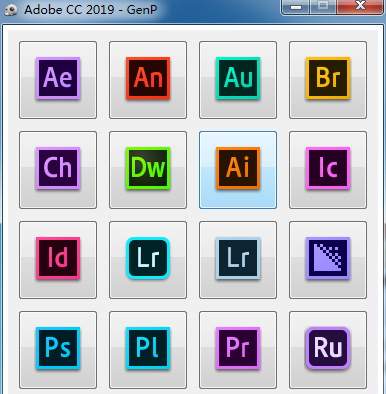Select the Photoshop (Ps) icon
386x394 pixels.
coord(58,350)
